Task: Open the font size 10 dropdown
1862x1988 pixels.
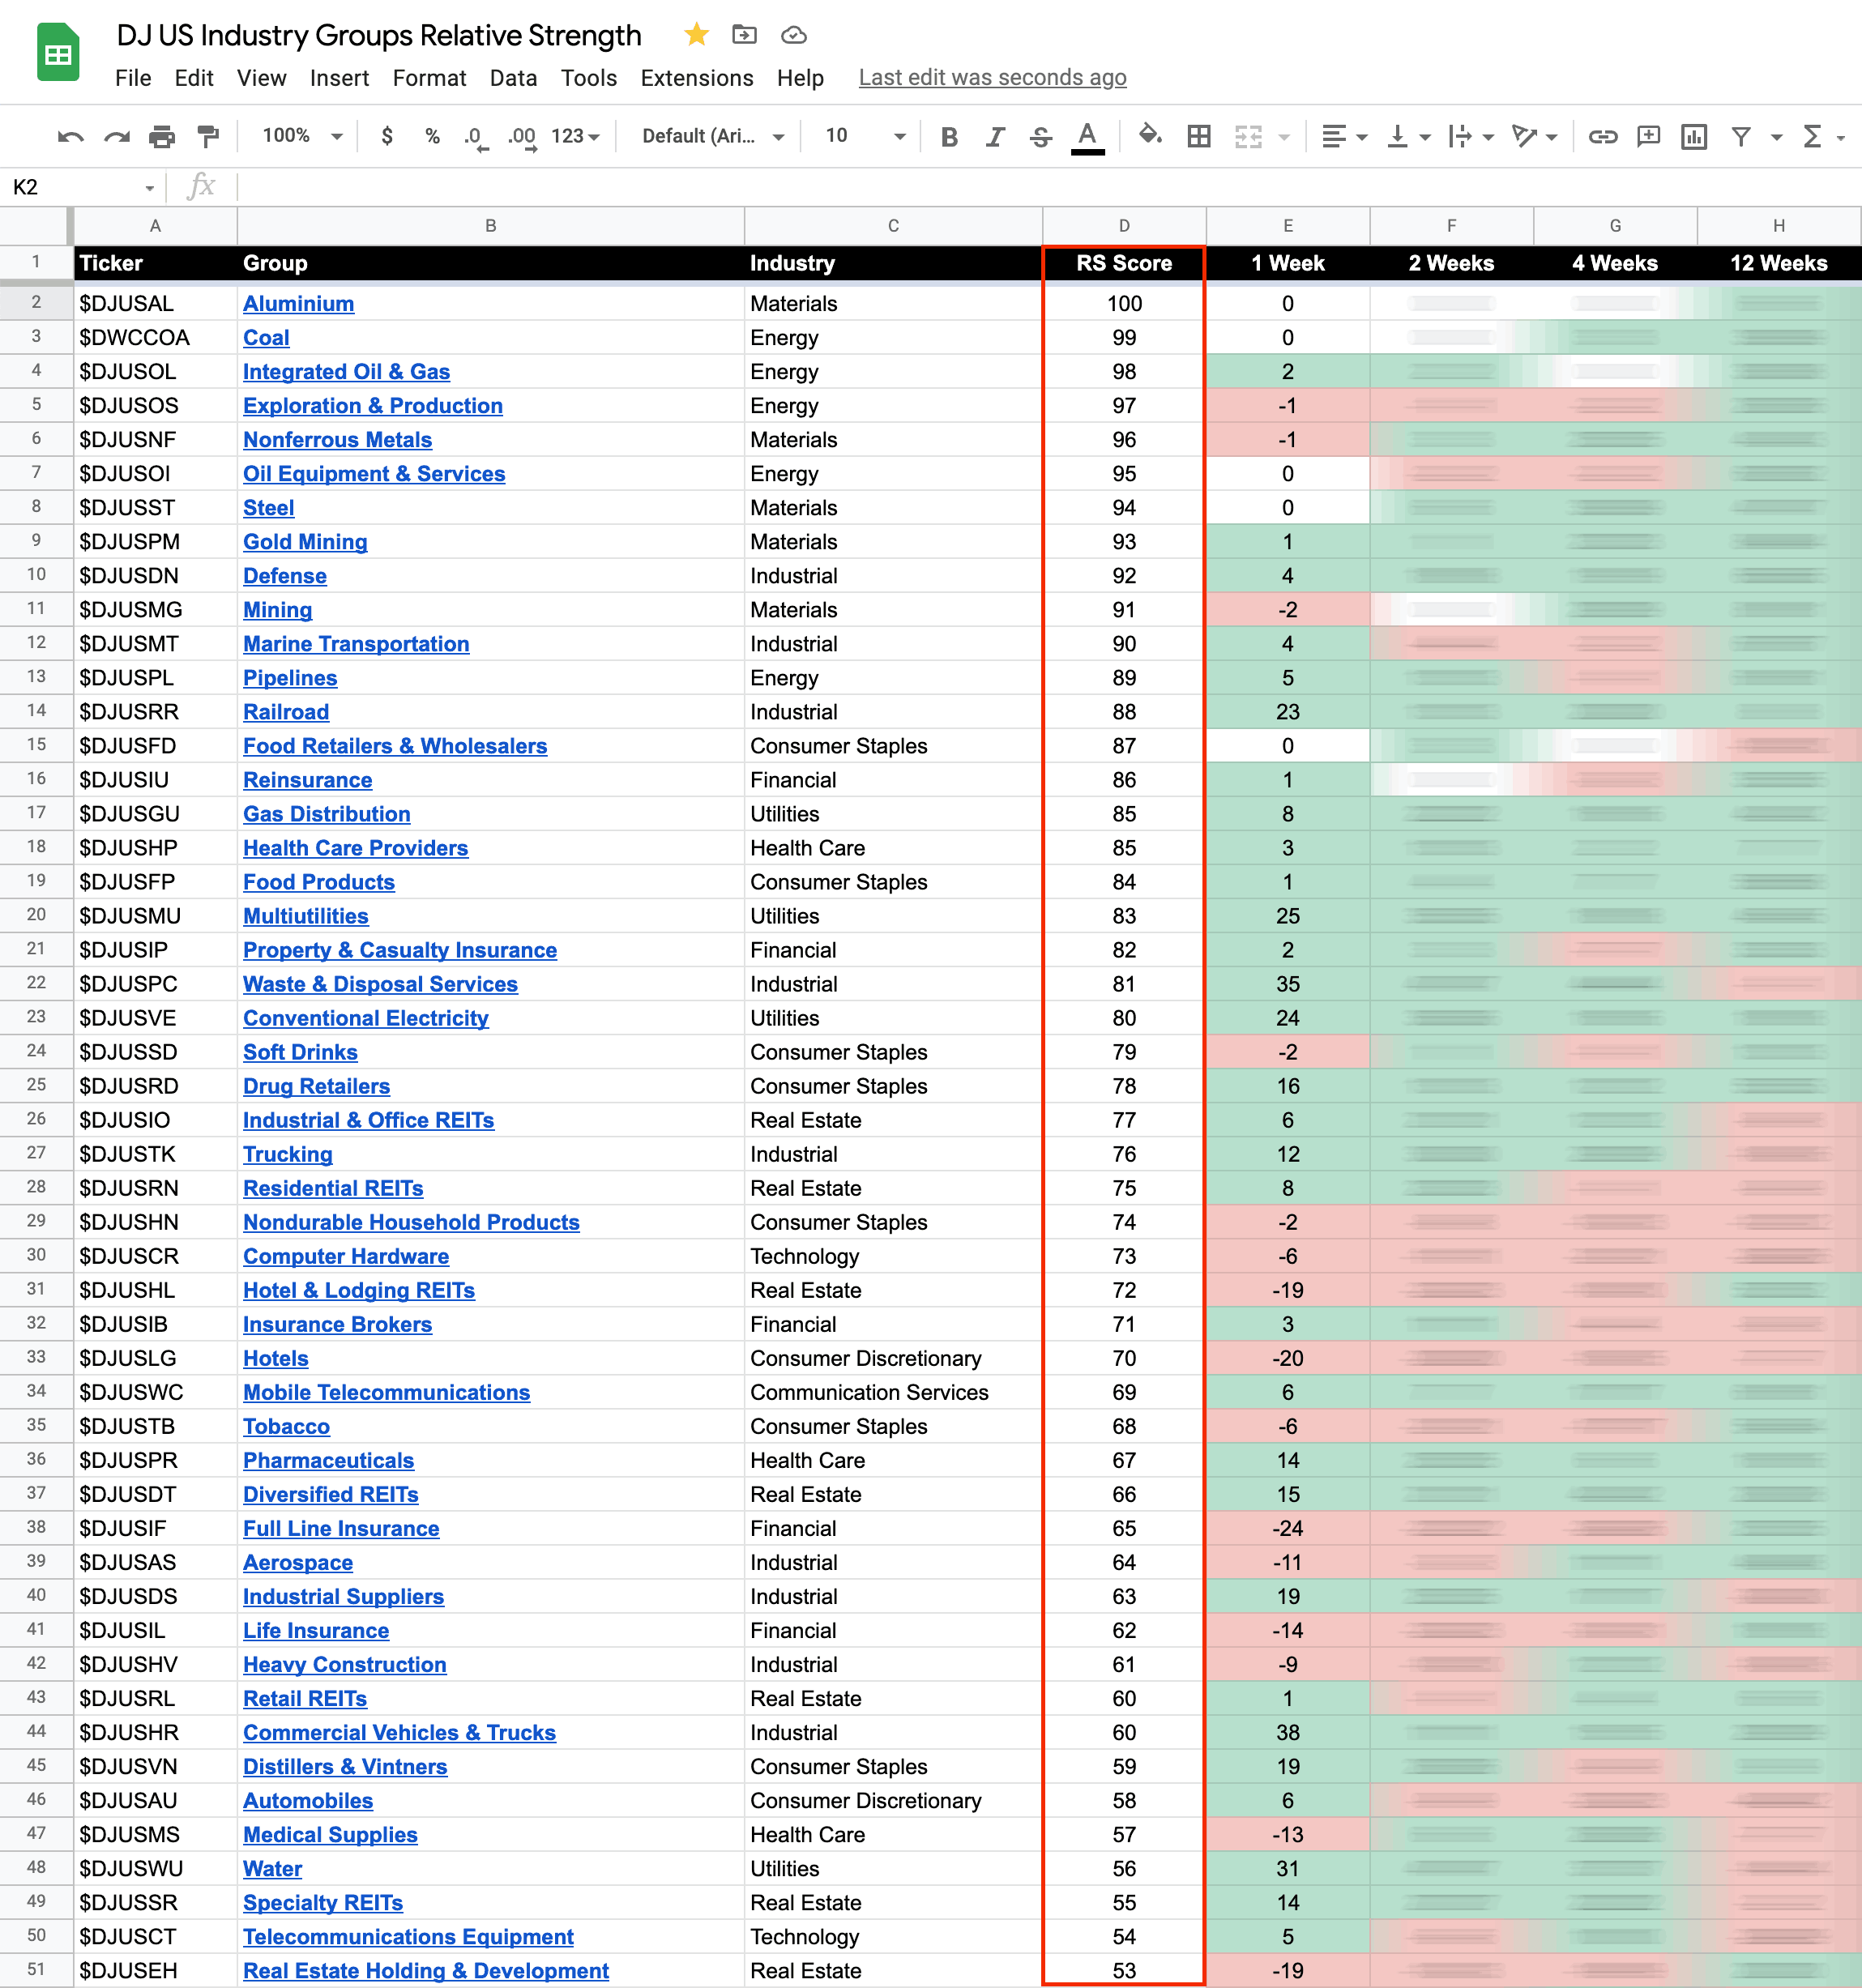Action: (865, 136)
